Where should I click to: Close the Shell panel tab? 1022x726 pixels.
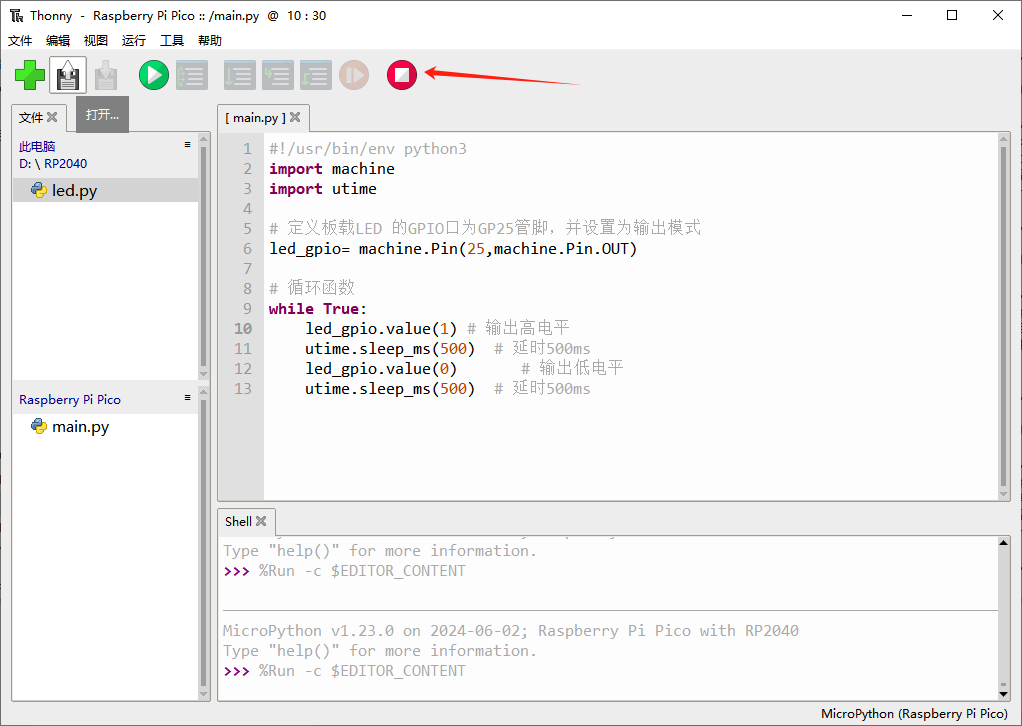[x=261, y=521]
